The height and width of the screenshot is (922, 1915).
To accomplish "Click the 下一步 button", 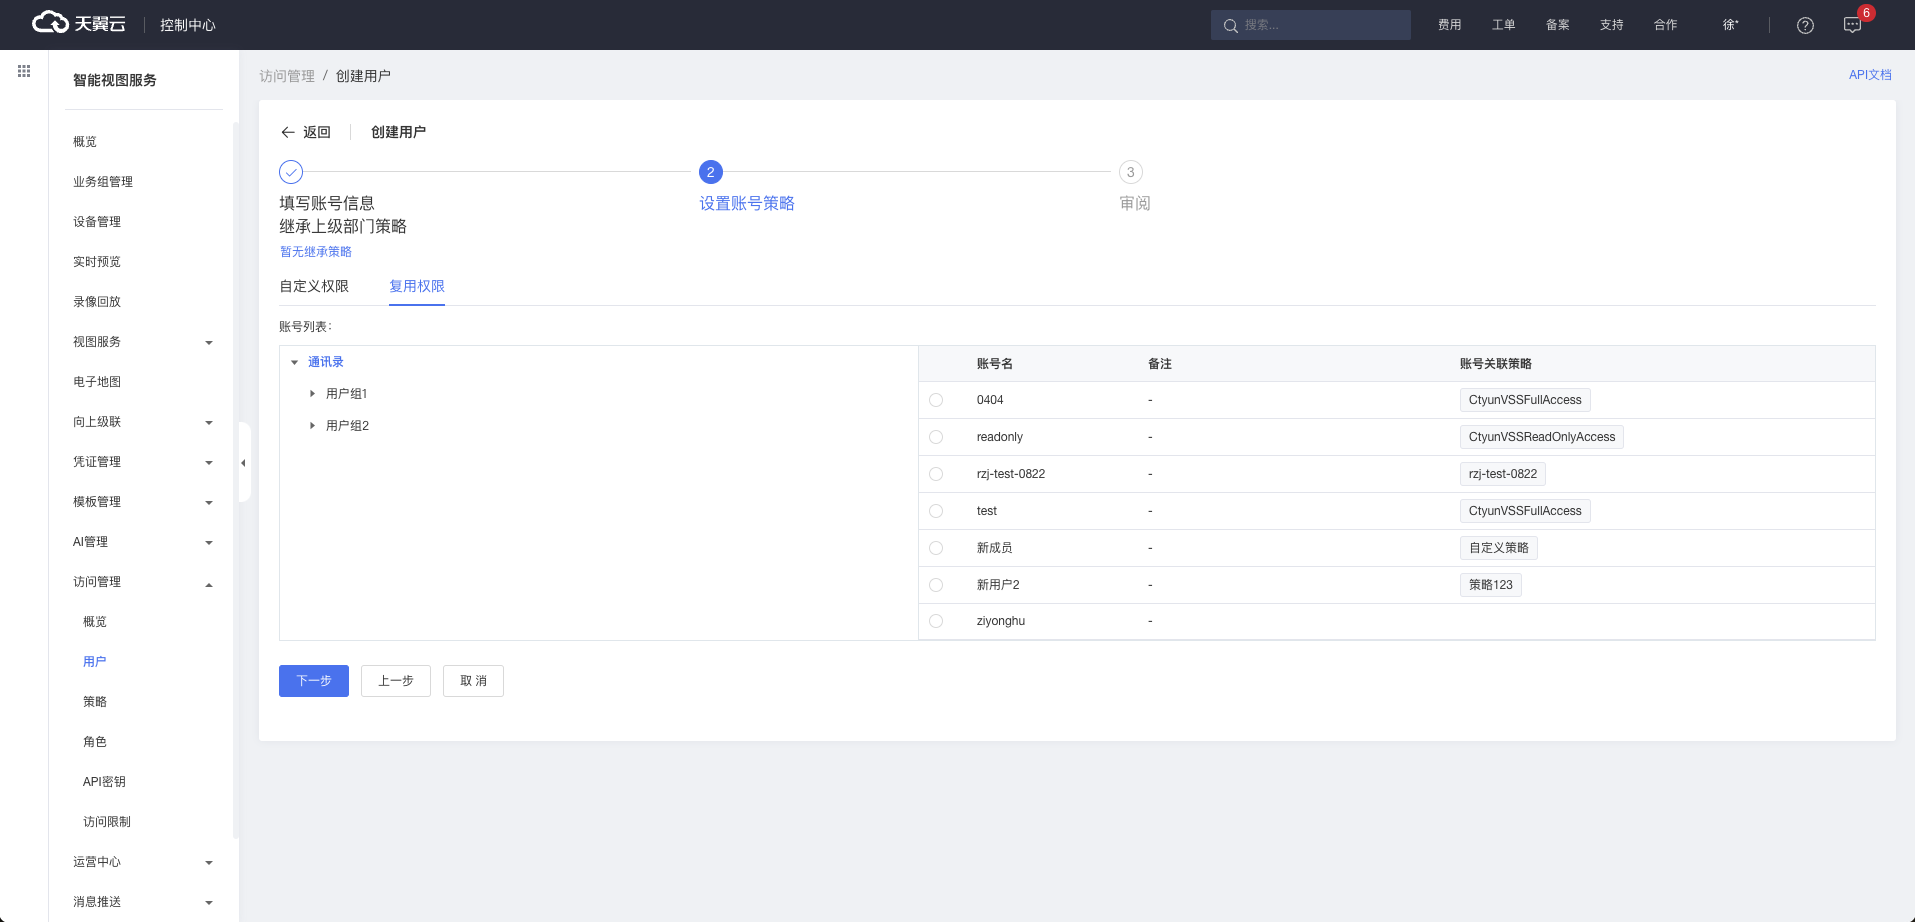I will 314,681.
